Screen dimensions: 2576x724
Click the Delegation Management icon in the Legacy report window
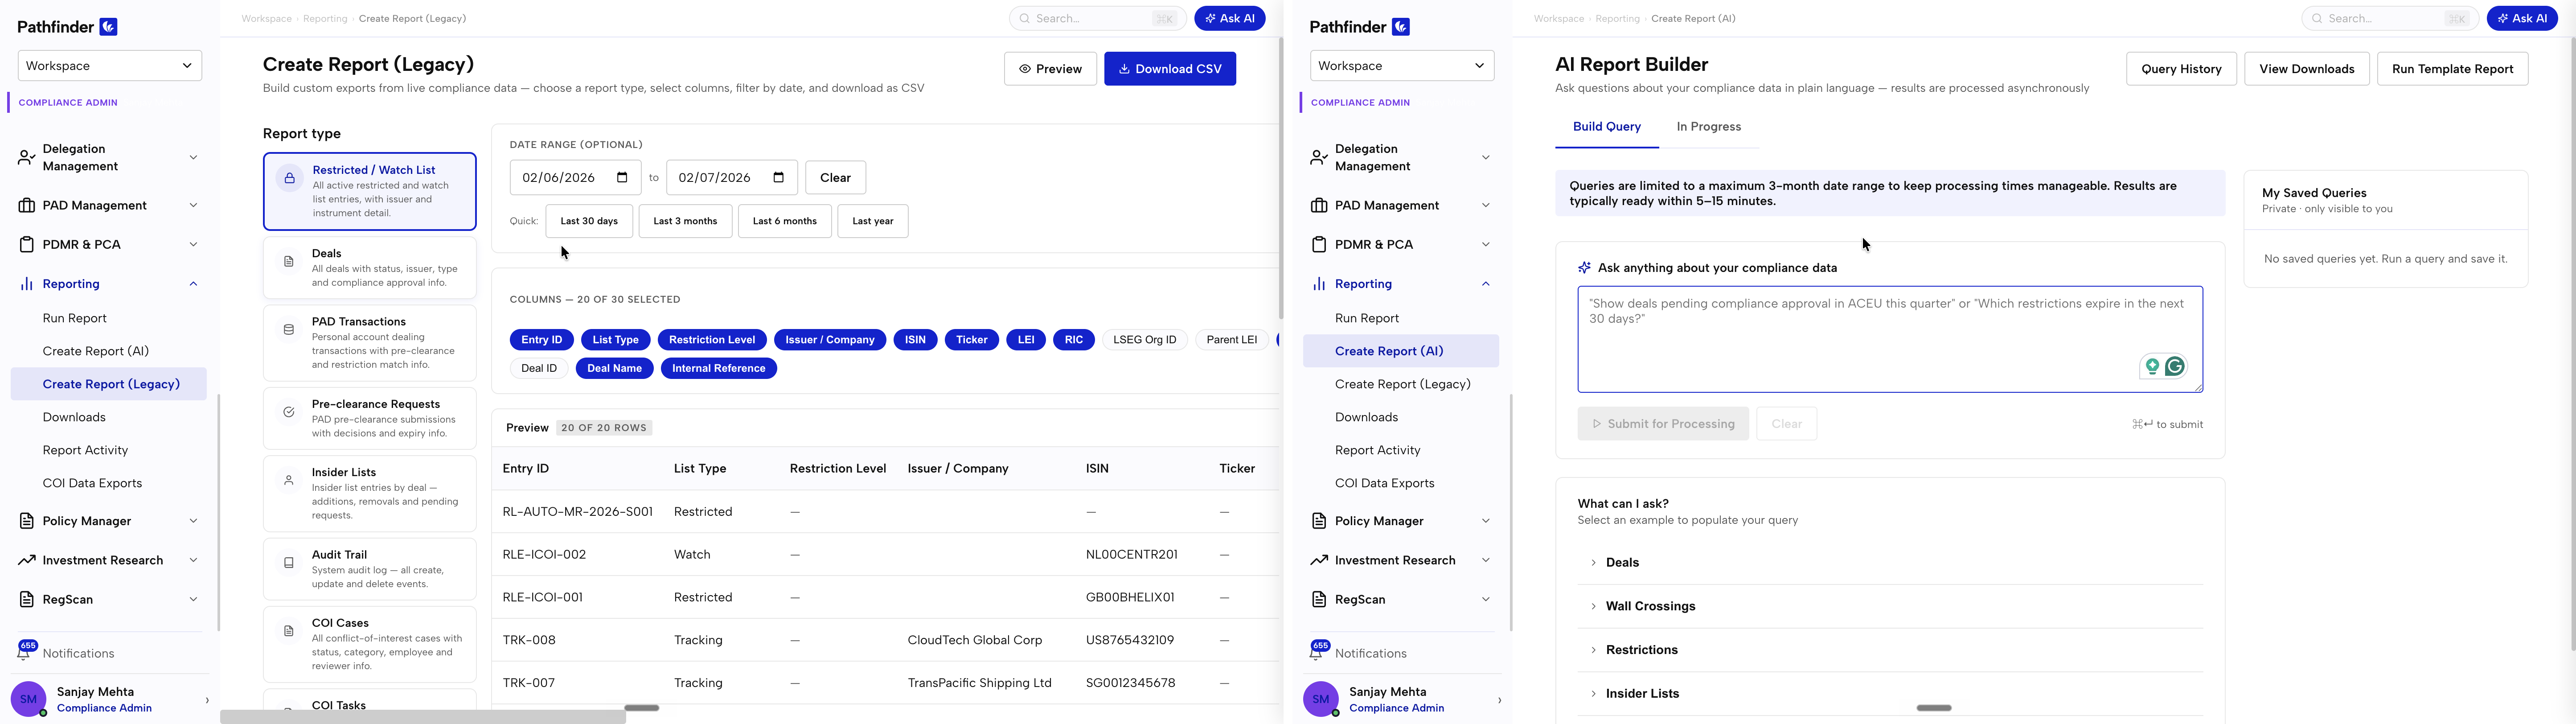tap(27, 158)
